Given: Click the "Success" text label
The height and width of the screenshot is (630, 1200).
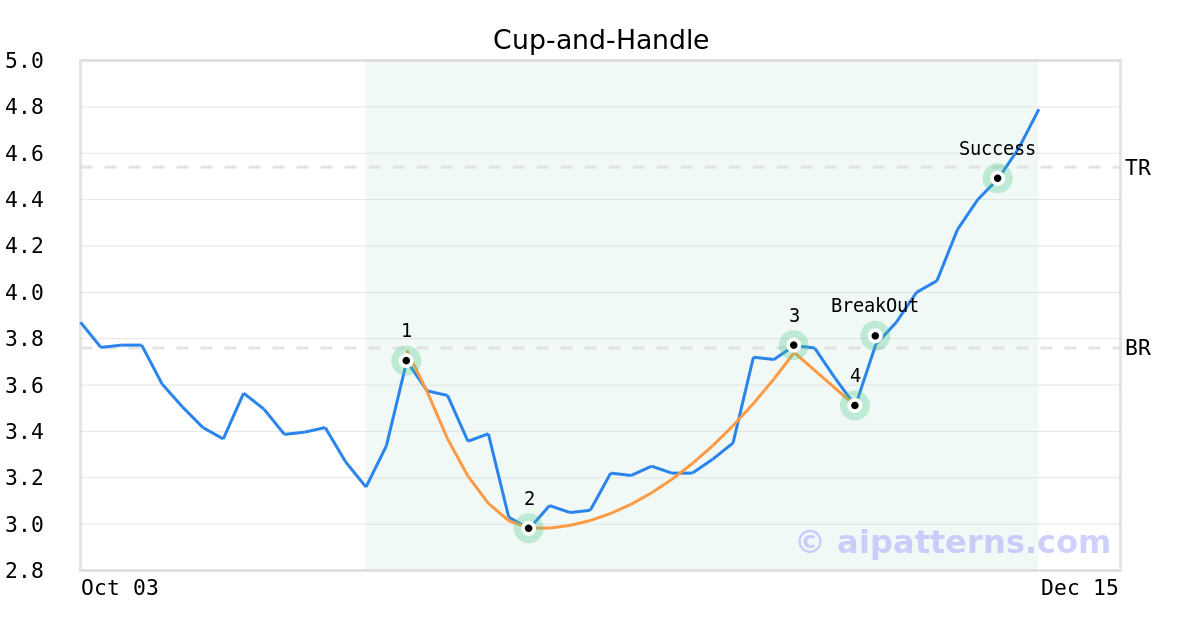Looking at the screenshot, I should [x=997, y=149].
